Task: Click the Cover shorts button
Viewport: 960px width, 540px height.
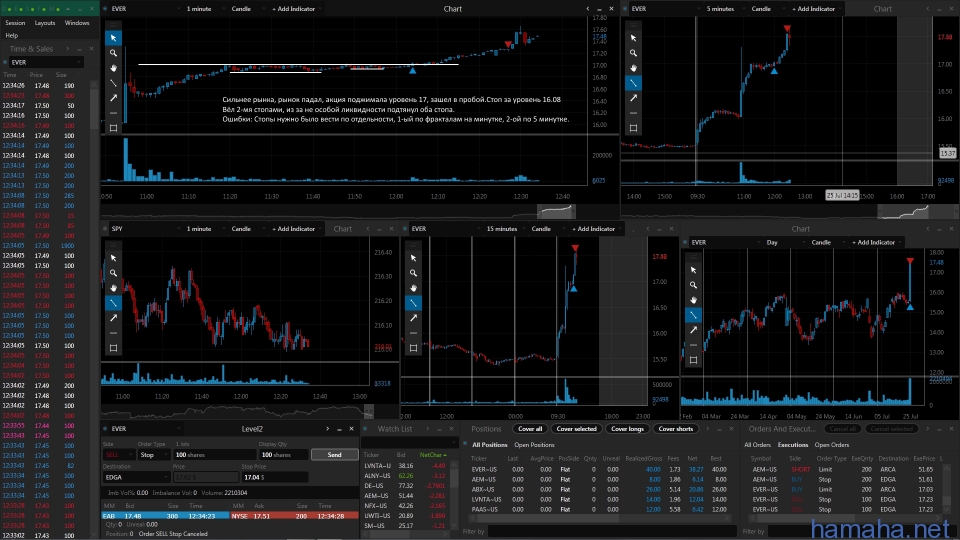Action: point(675,429)
